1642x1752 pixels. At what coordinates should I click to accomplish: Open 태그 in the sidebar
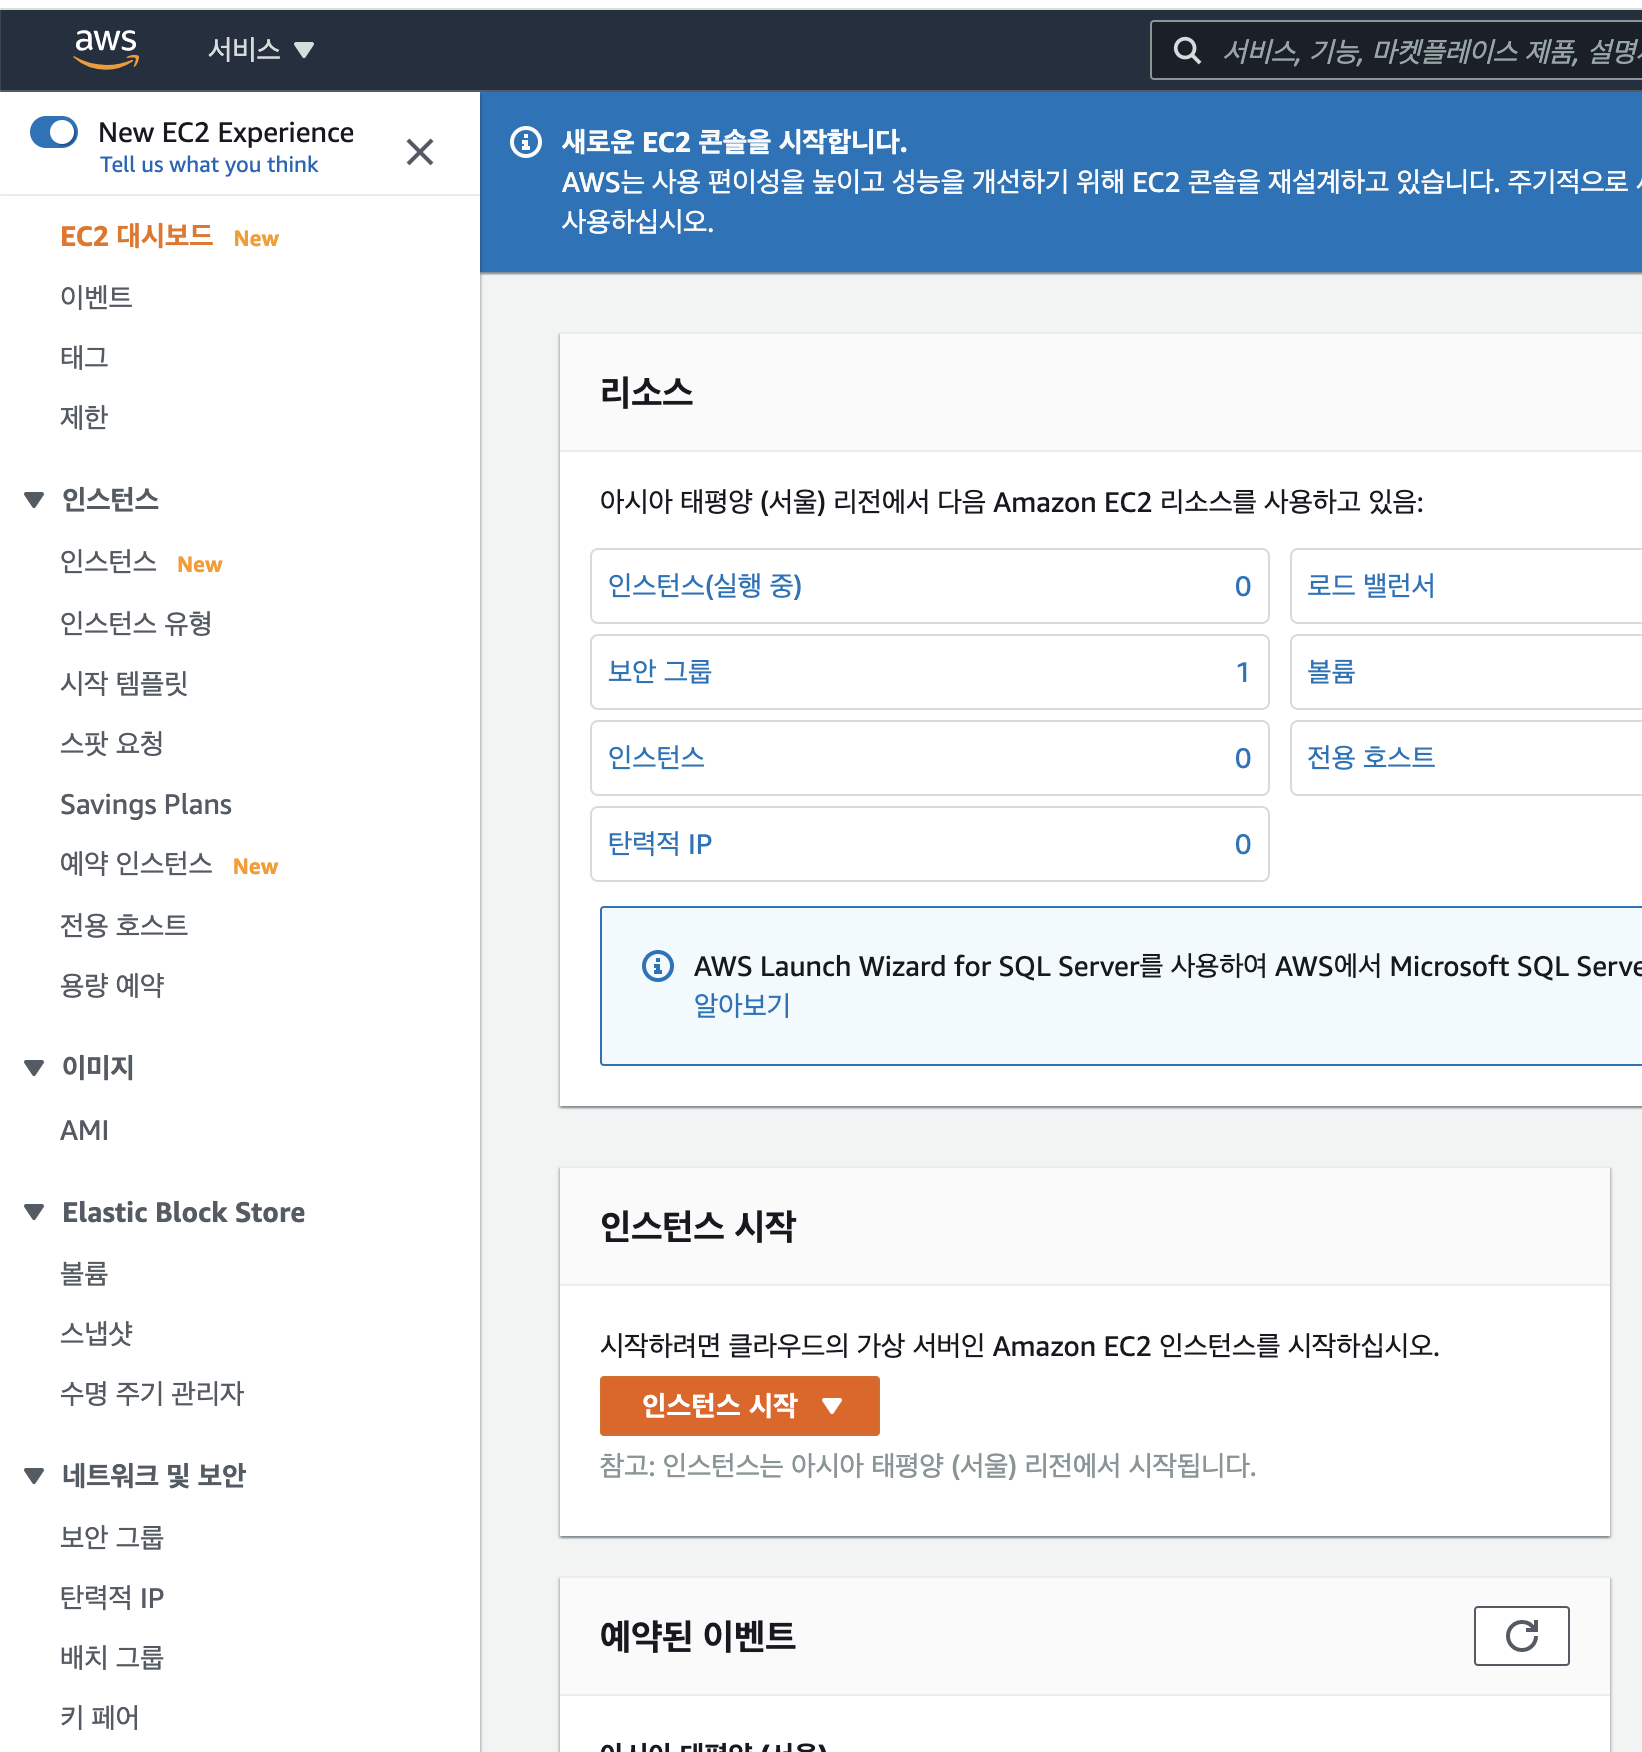(x=84, y=357)
